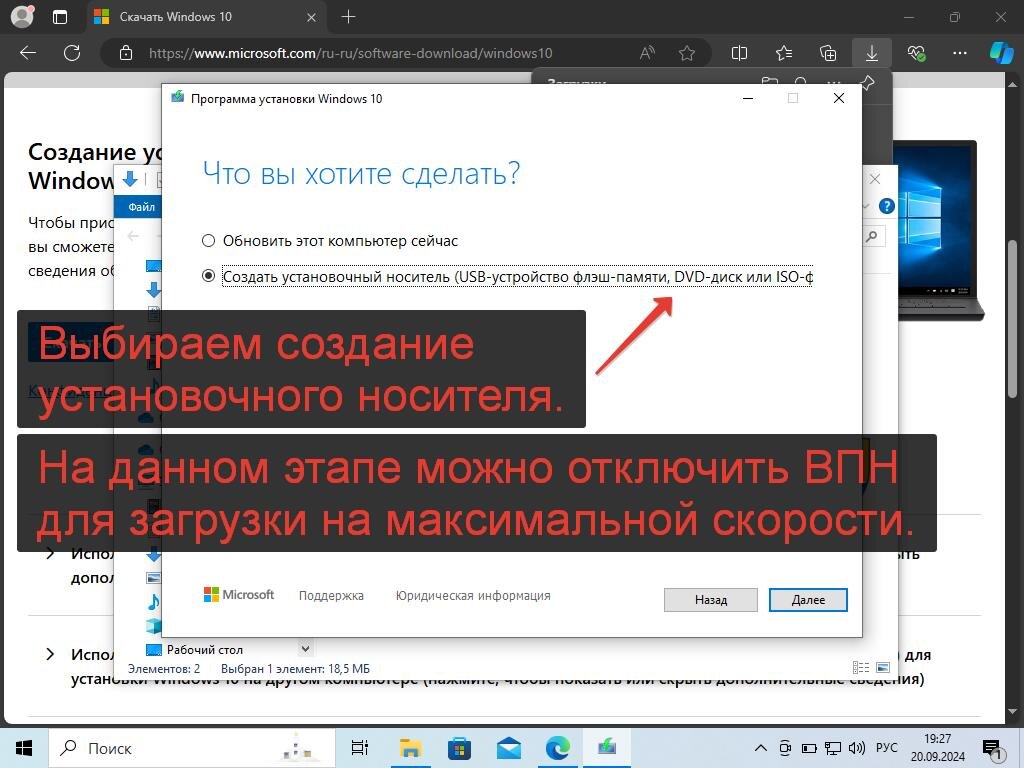Open the notification center icon
This screenshot has height=768, width=1024.
pos(993,750)
